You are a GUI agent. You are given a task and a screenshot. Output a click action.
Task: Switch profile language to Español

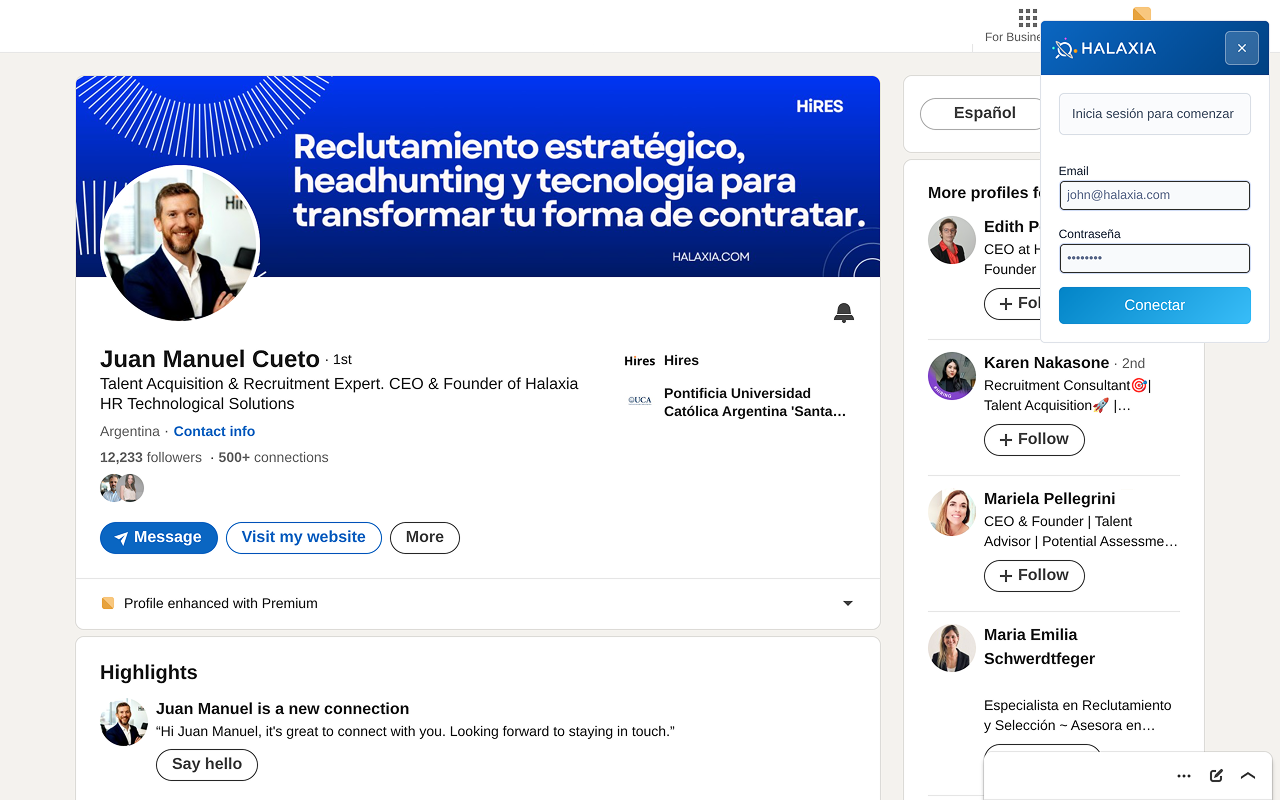[985, 113]
